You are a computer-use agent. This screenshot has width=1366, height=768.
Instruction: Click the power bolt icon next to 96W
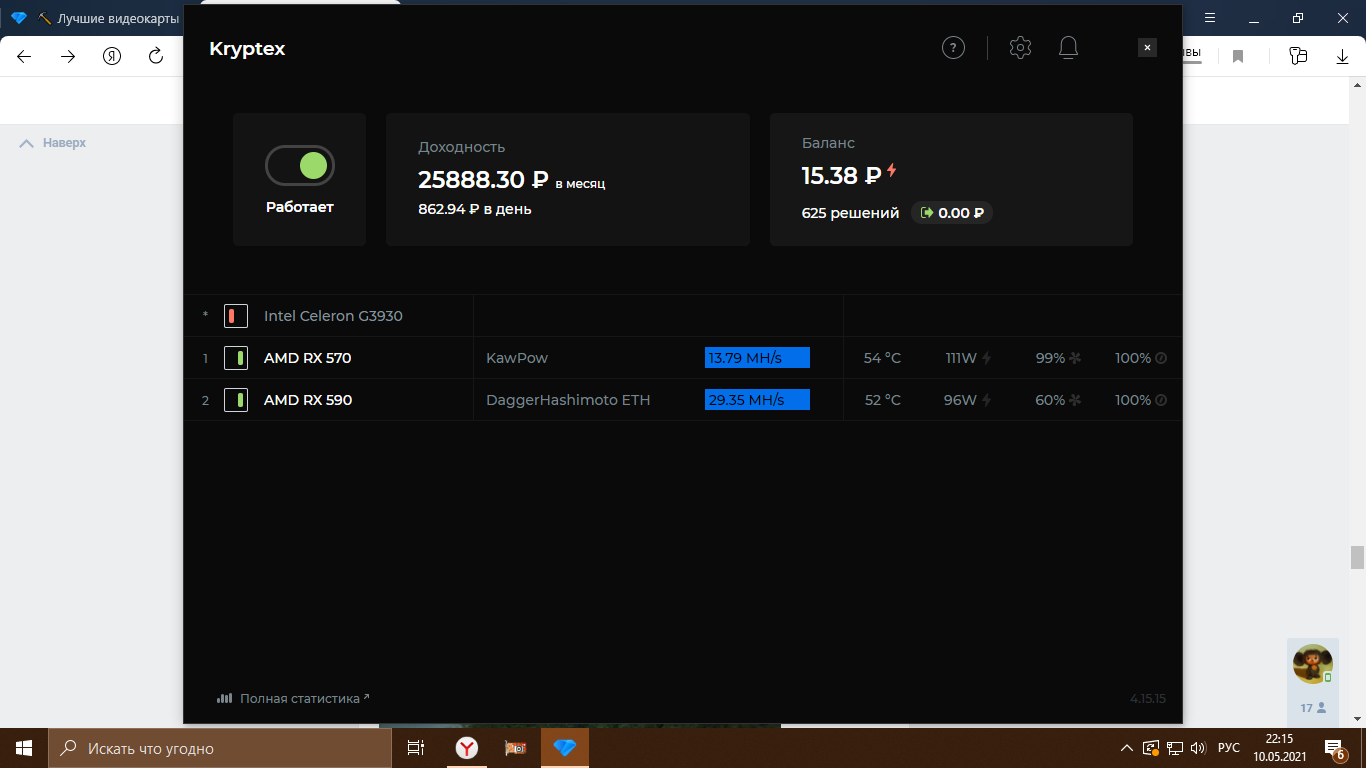point(986,400)
